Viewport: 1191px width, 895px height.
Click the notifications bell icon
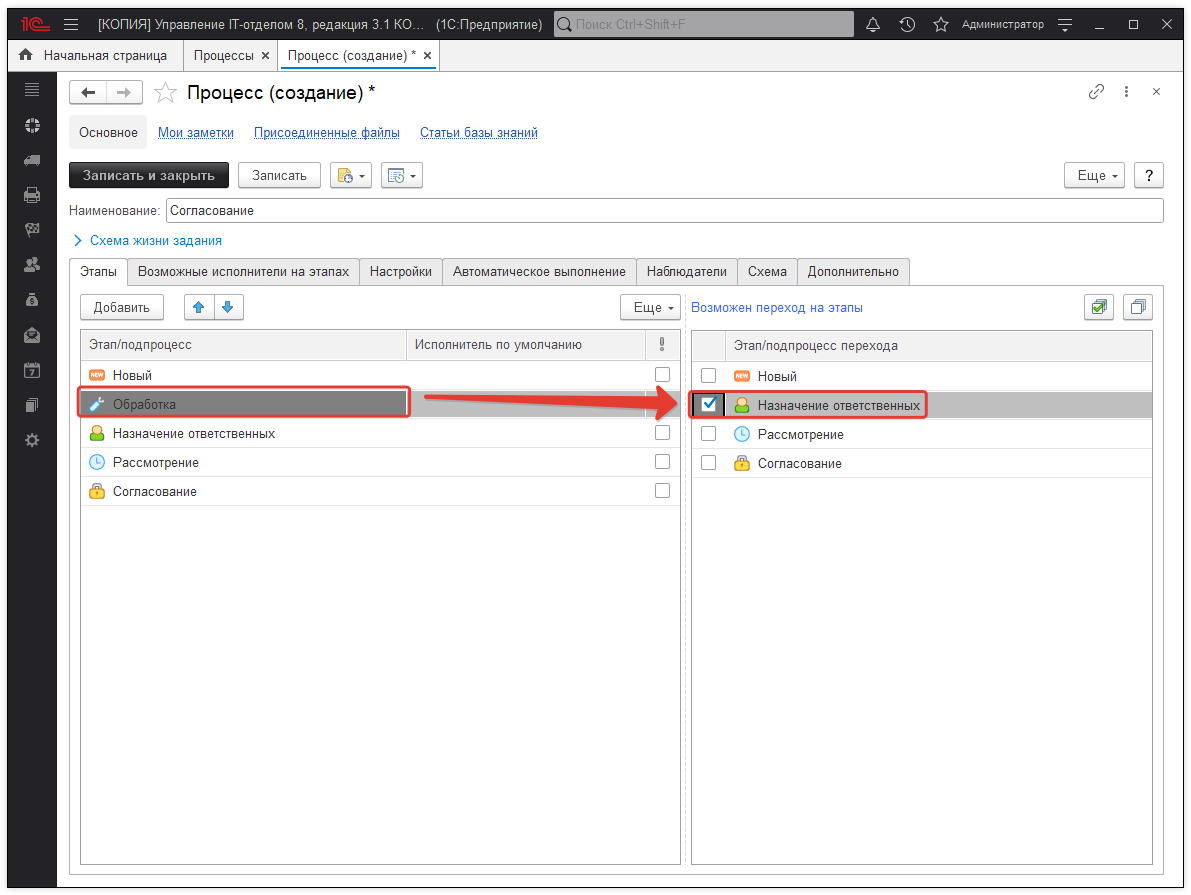[x=873, y=24]
